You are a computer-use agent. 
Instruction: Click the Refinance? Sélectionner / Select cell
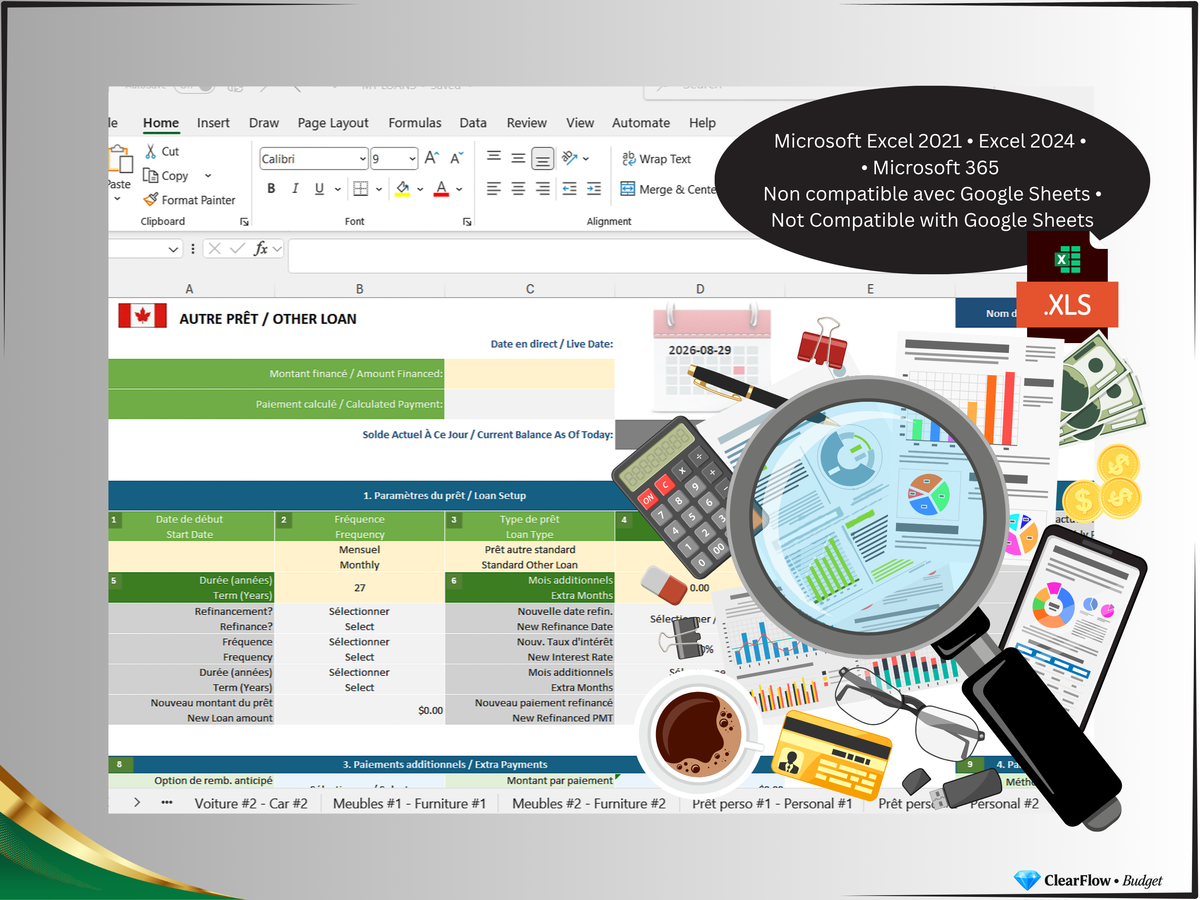coord(360,619)
